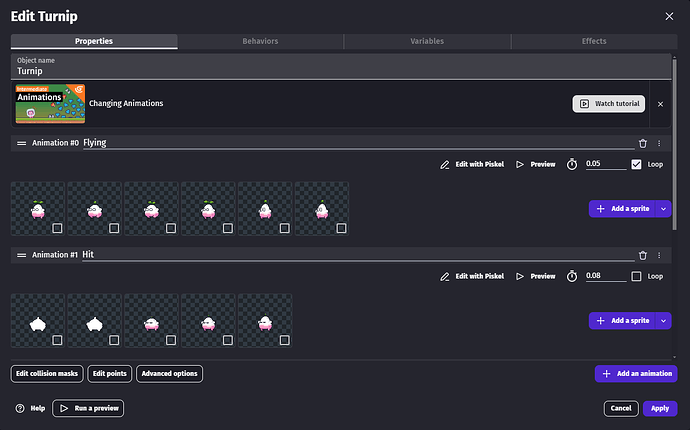Switch to the Behaviors tab
The image size is (690, 430).
[x=261, y=41]
